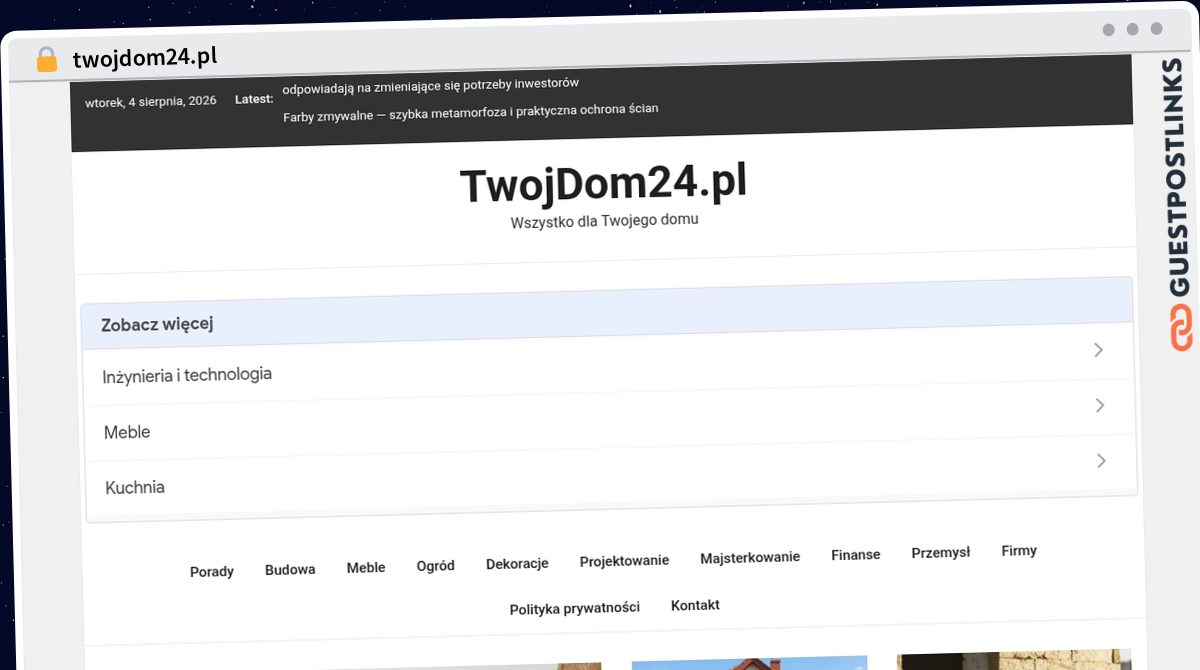This screenshot has width=1200, height=670.
Task: Open the Firmy menu item
Action: pyautogui.click(x=1019, y=550)
